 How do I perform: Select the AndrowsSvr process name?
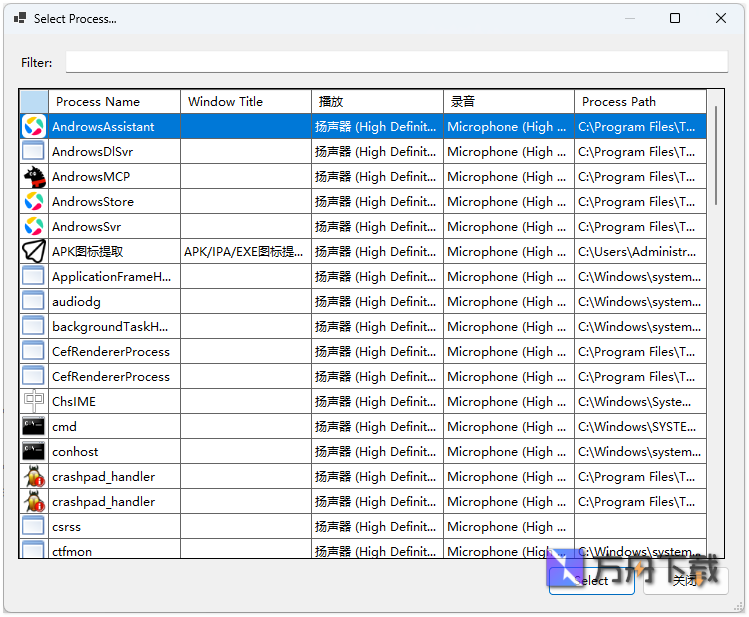click(x=86, y=226)
